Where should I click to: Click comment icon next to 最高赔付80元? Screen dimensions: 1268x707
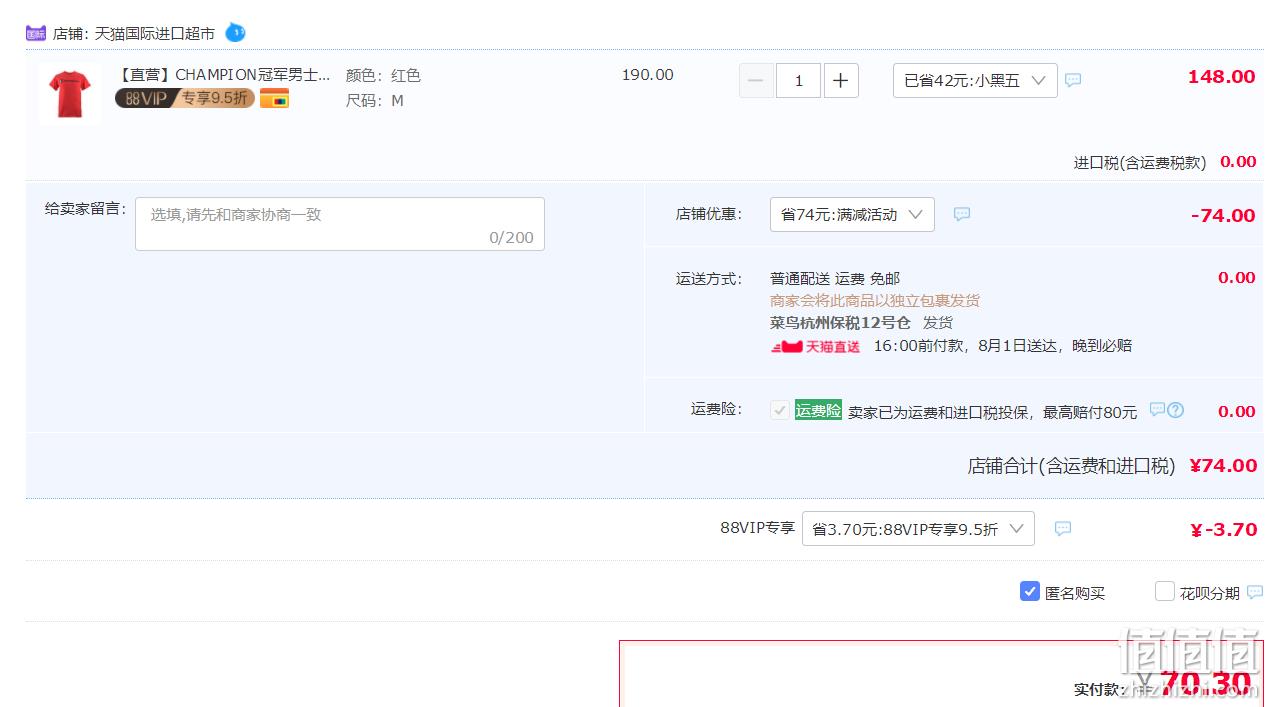click(x=1157, y=409)
